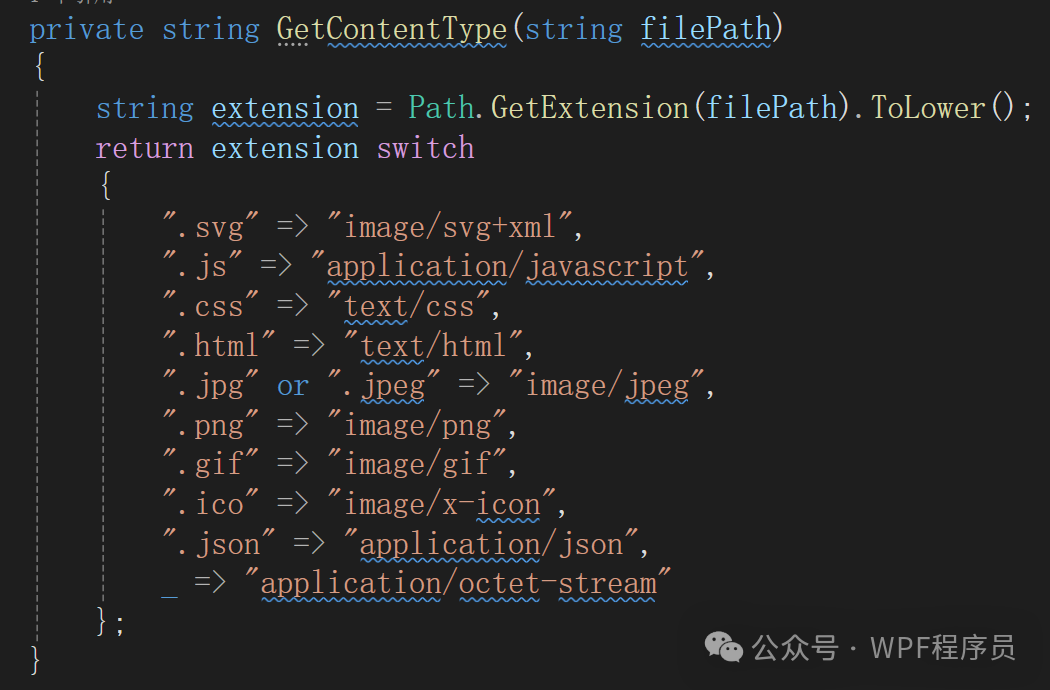
Task: Click the GetContentType method name
Action: click(392, 29)
